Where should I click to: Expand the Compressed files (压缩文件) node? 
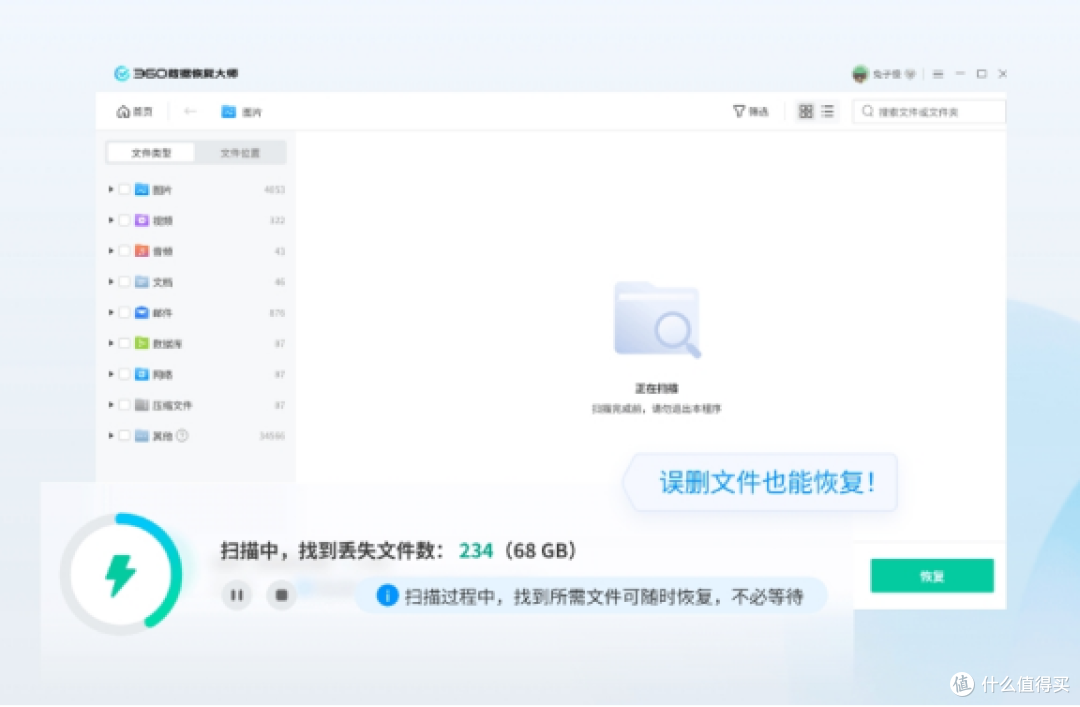(110, 405)
